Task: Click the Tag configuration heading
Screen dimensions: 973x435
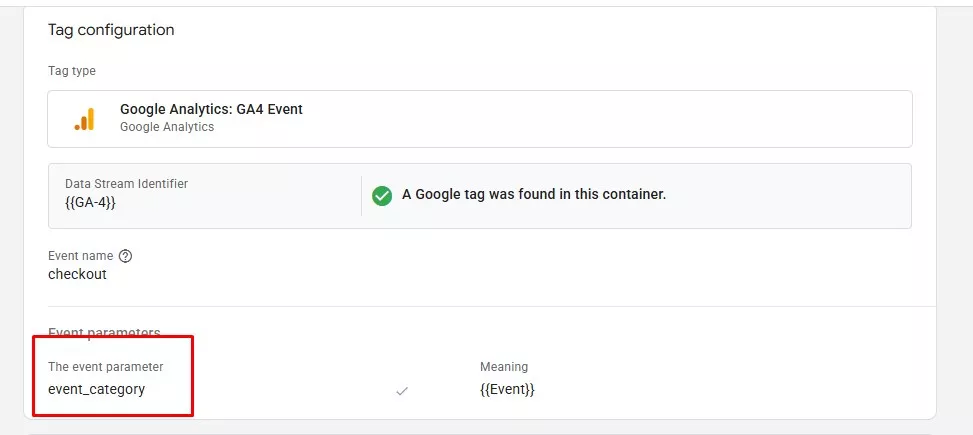Action: coord(111,30)
